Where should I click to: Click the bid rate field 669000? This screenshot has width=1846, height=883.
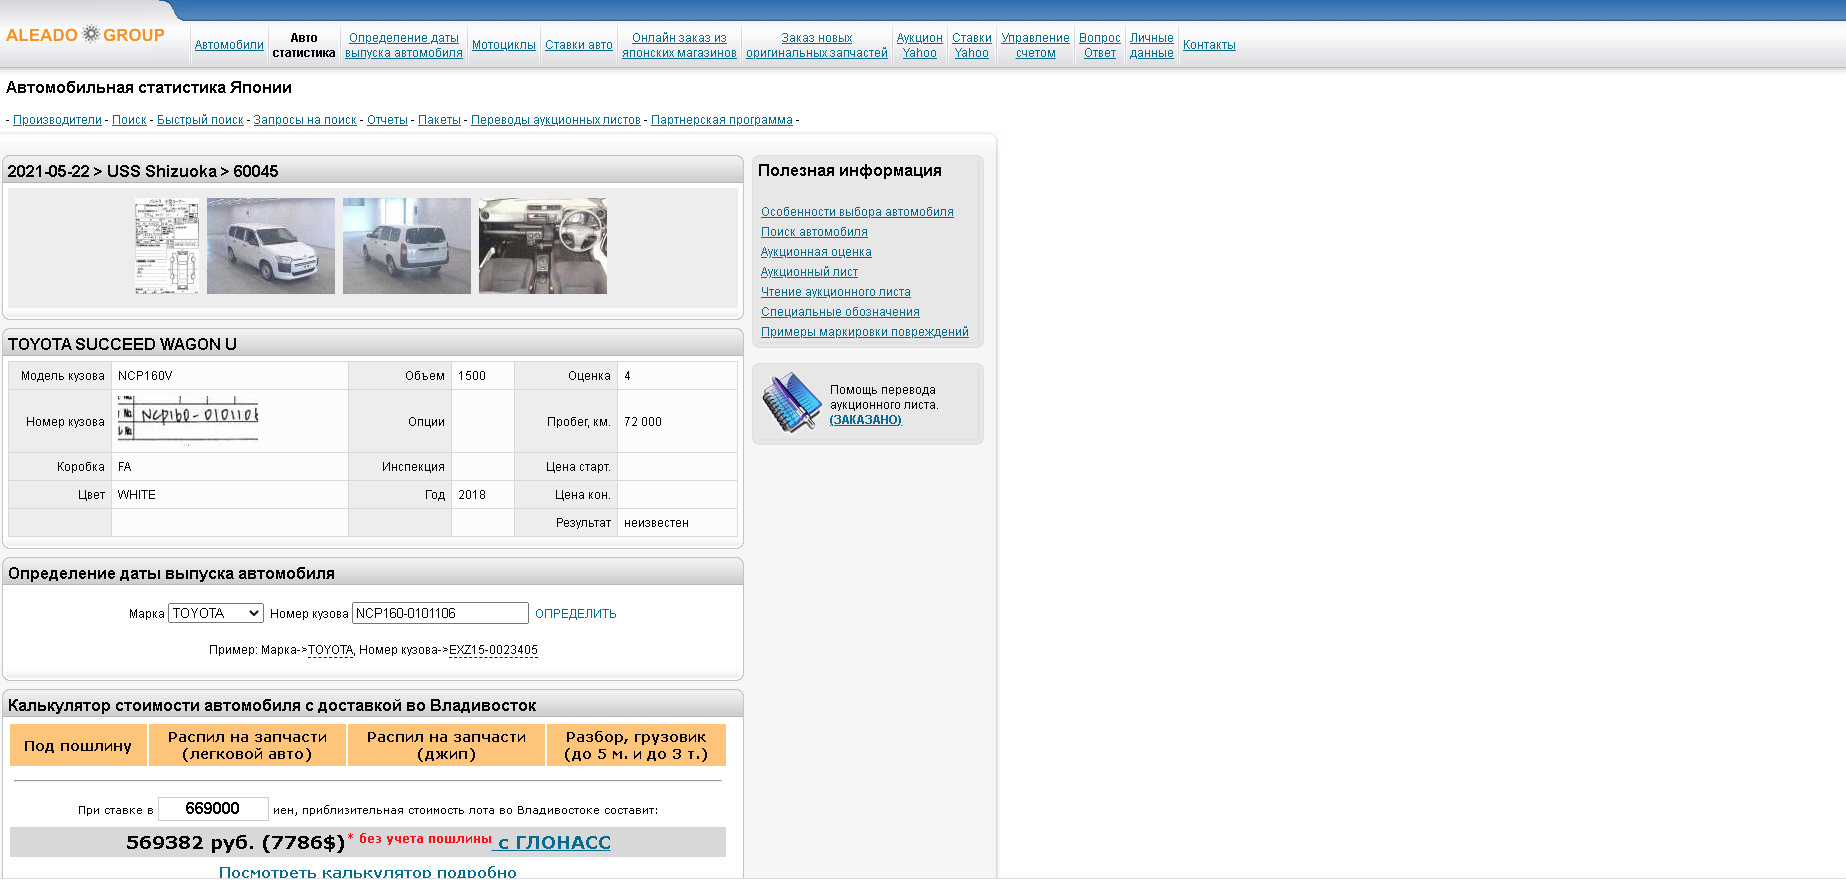click(213, 809)
